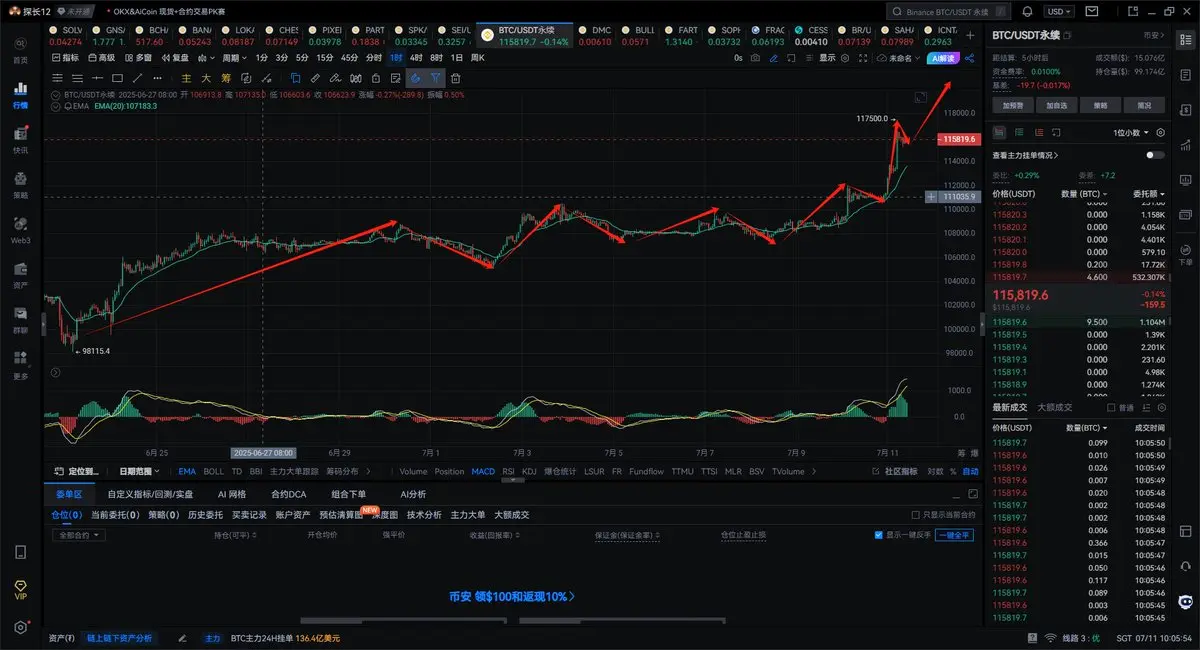Collapse the EMA legend expander on chart
Image resolution: width=1200 pixels, height=650 pixels.
click(x=56, y=105)
